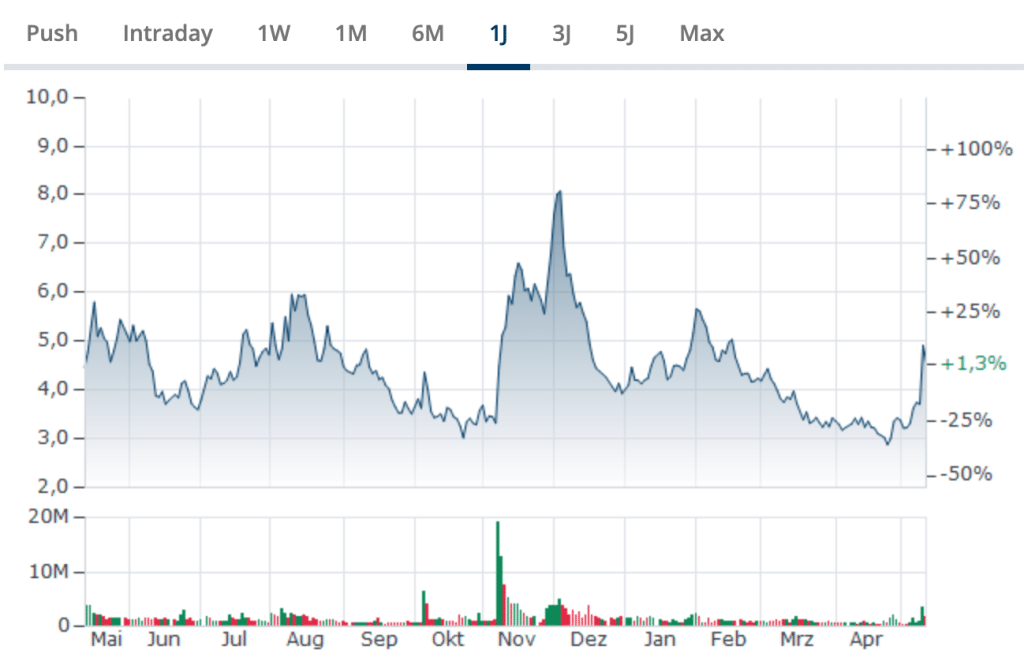Open the Max time range tab
The height and width of the screenshot is (672, 1024).
[702, 33]
